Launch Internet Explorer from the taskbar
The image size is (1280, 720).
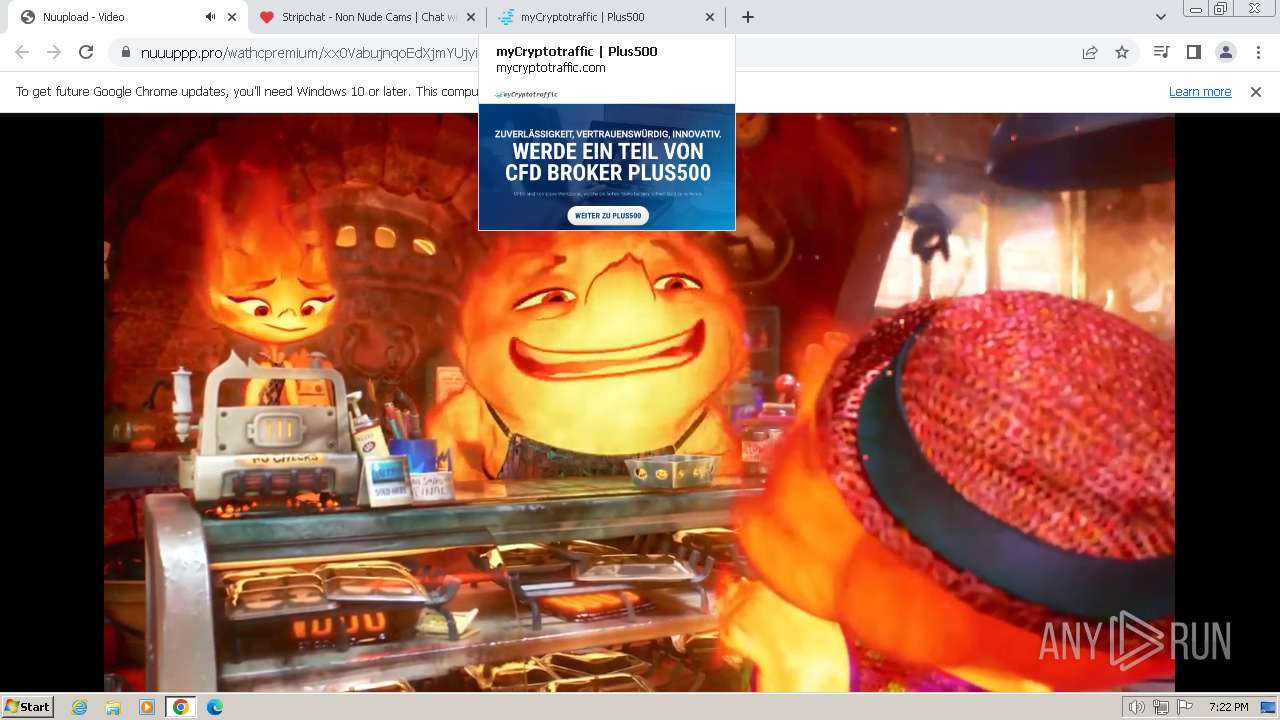coord(80,707)
